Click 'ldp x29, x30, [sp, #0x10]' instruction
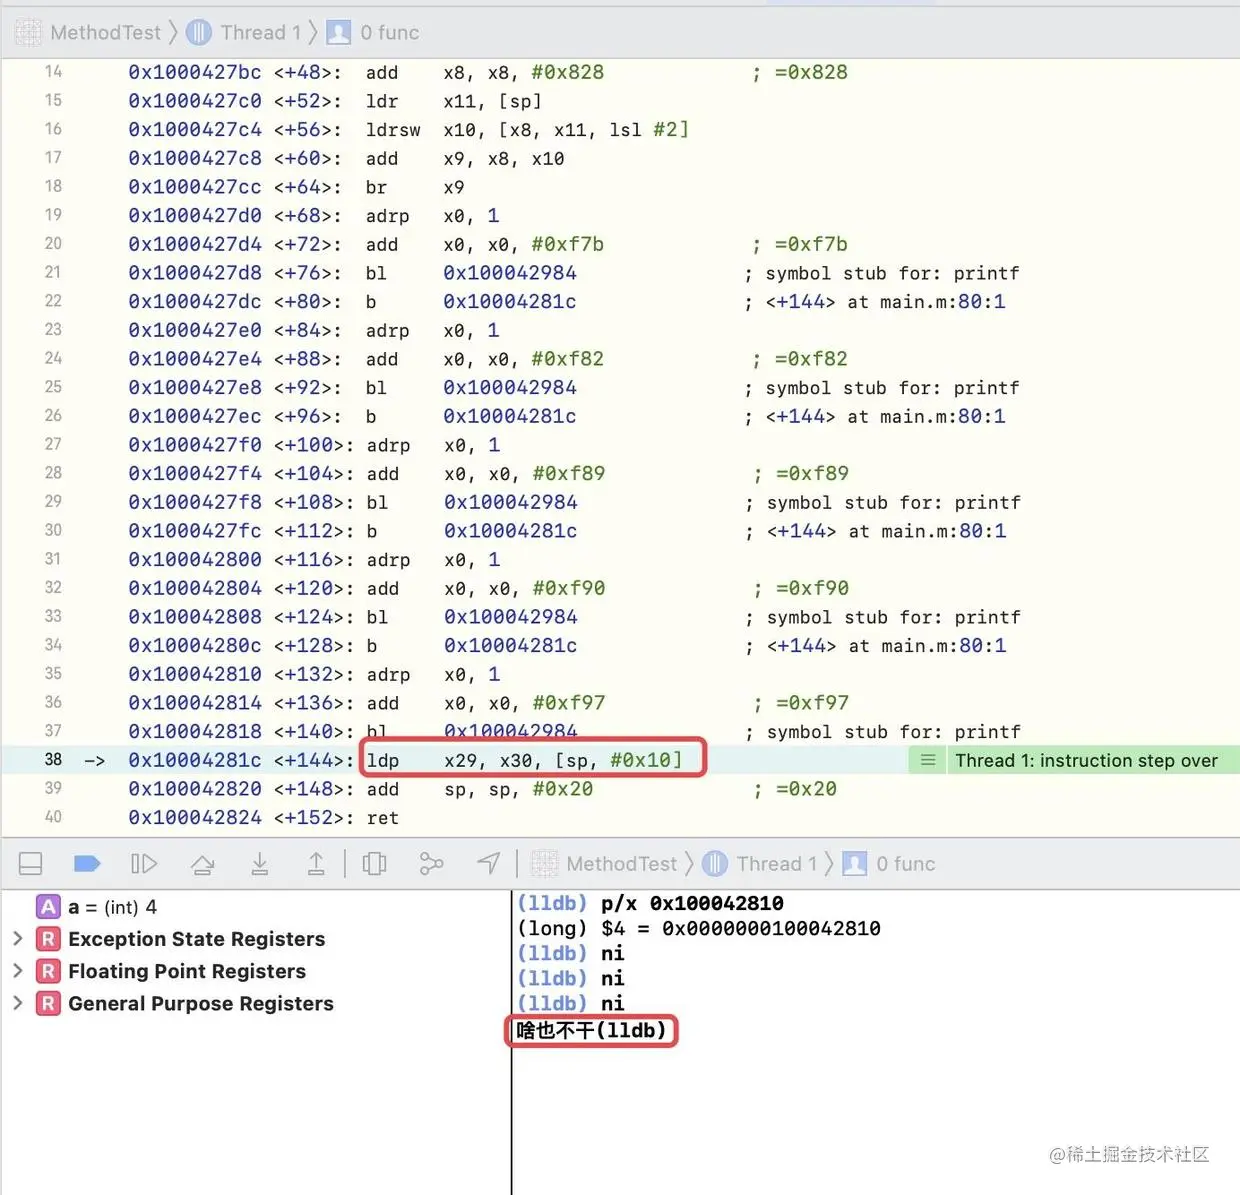The height and width of the screenshot is (1195, 1240). [524, 760]
